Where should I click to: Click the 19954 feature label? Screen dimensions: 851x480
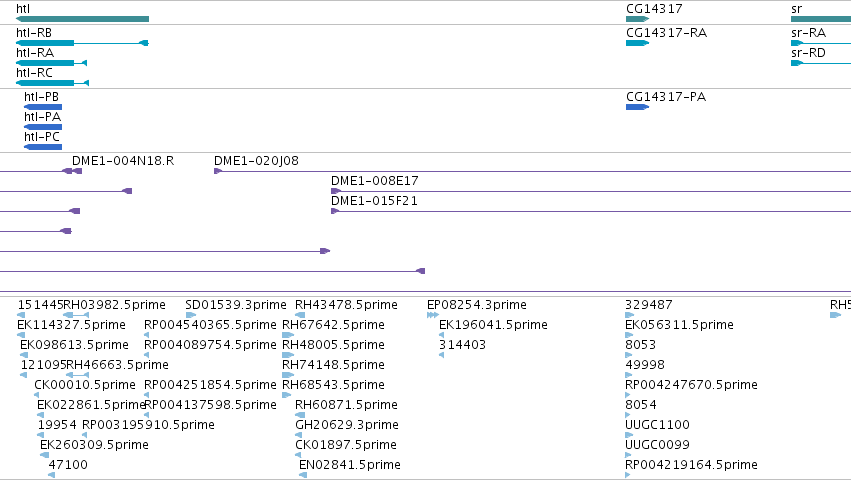(57, 425)
